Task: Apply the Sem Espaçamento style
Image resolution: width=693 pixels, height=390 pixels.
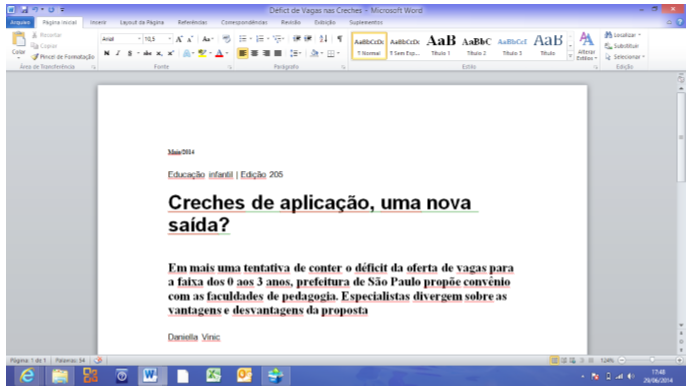Action: point(405,45)
